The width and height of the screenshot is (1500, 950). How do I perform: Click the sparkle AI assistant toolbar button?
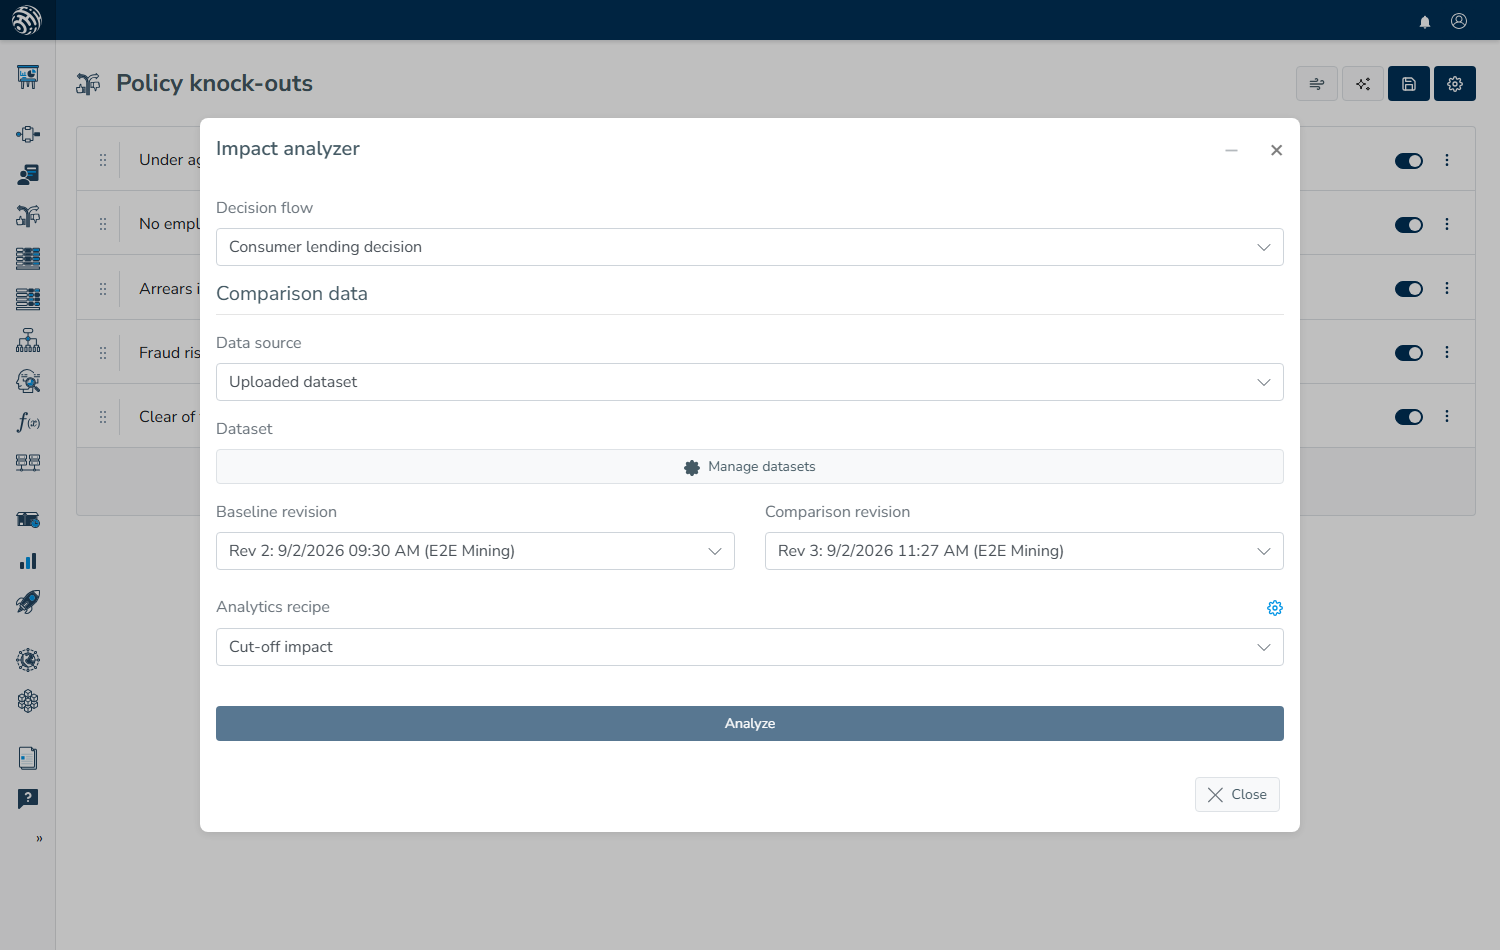pos(1363,84)
